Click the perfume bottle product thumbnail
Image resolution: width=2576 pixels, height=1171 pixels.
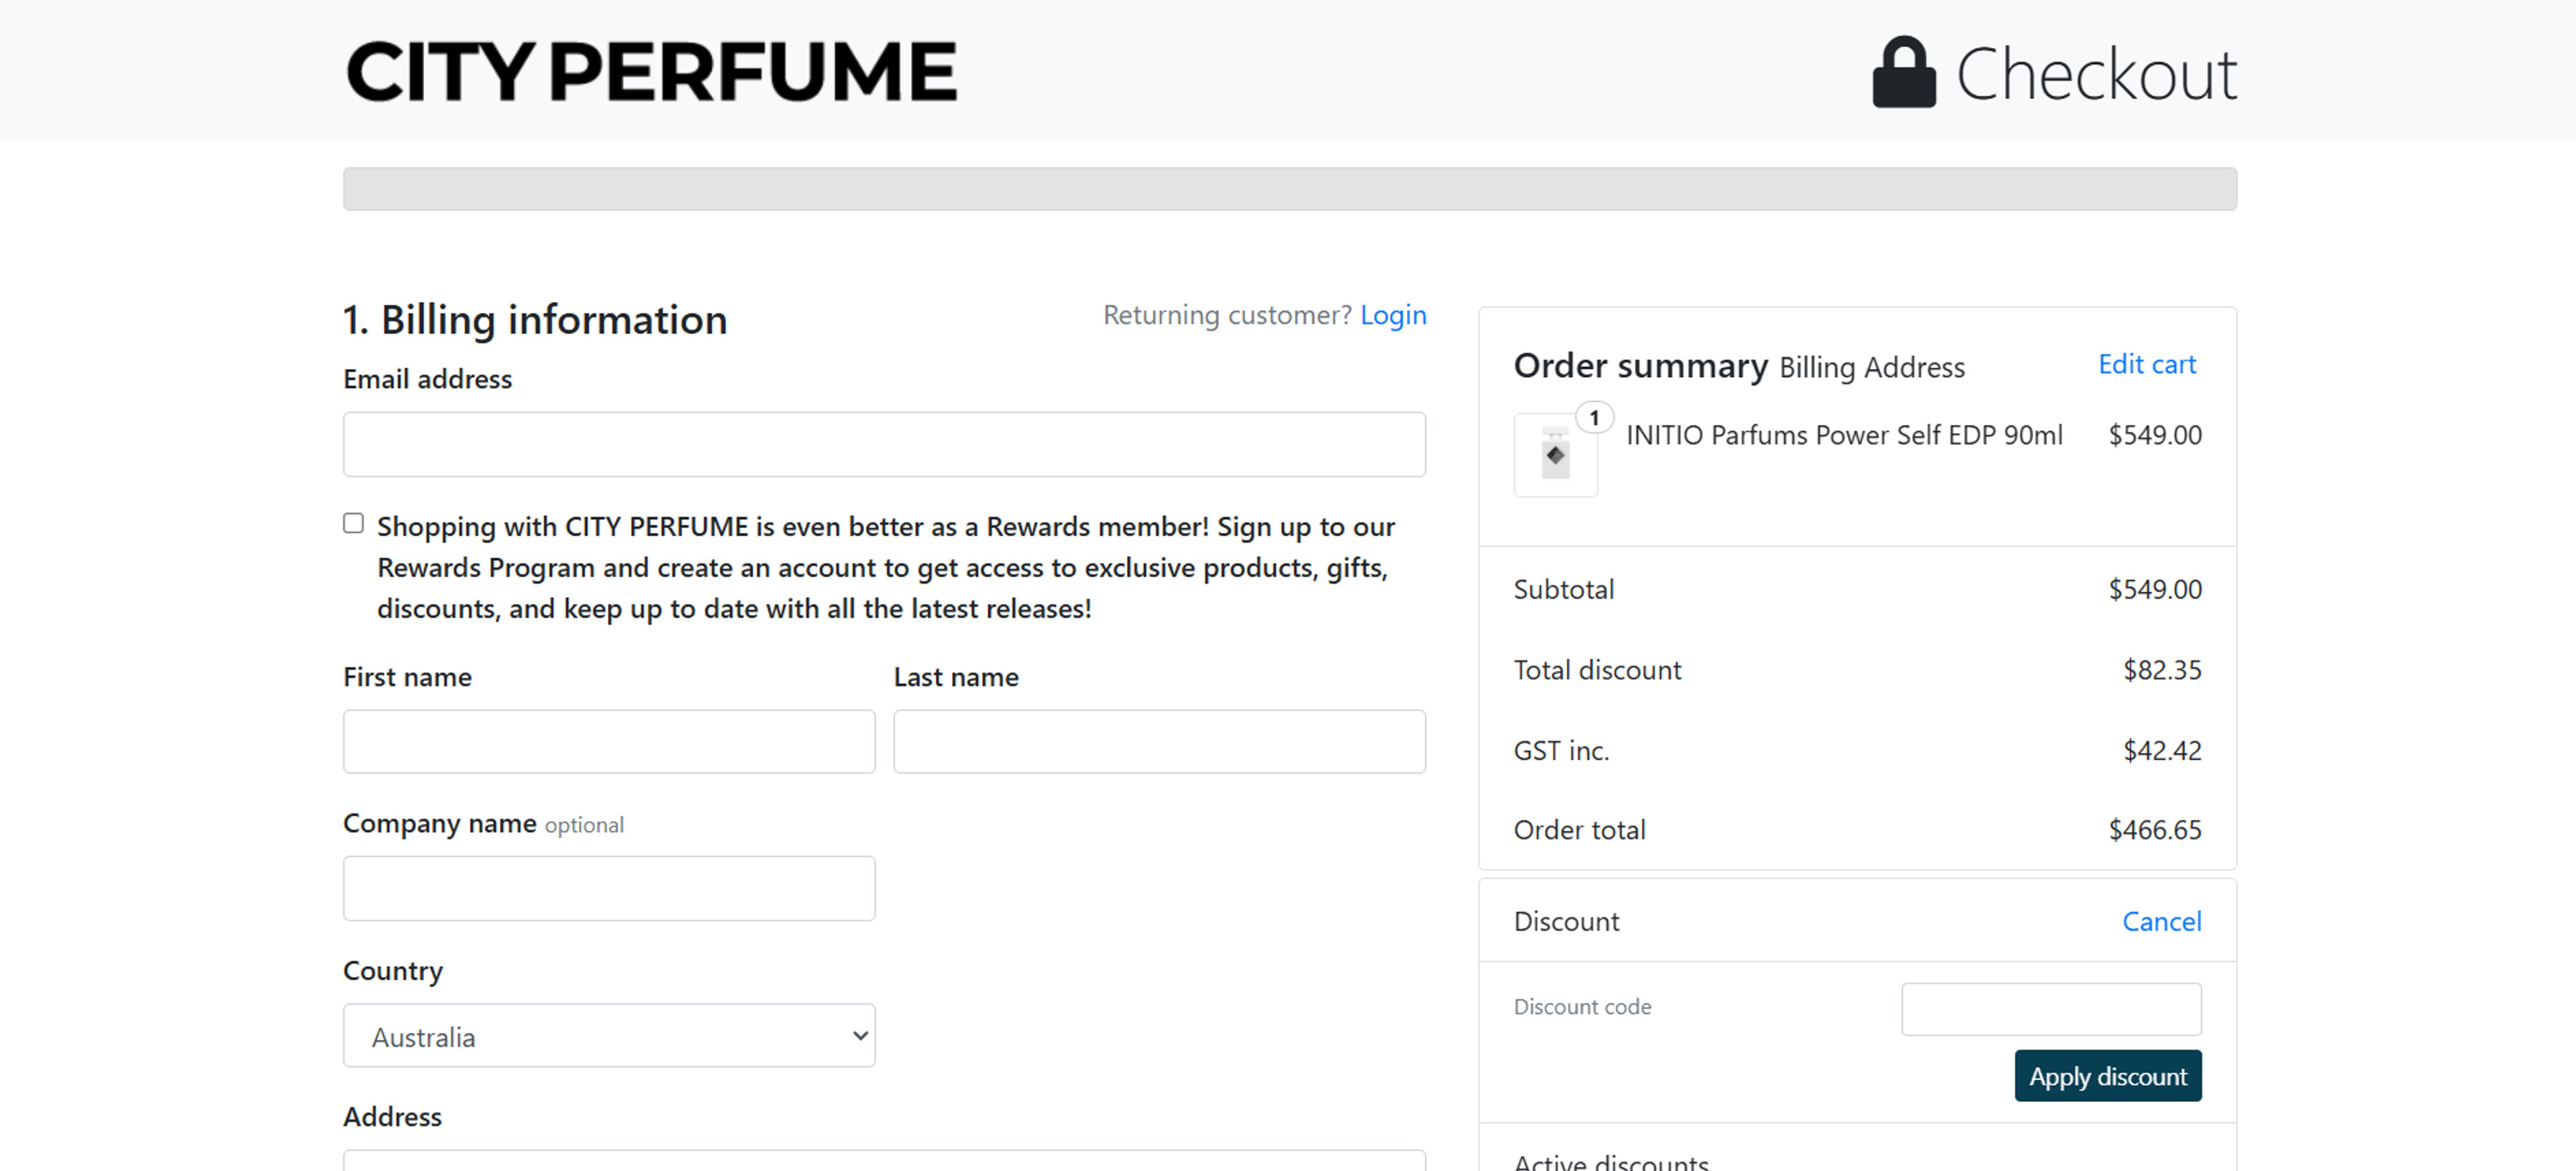1555,456
